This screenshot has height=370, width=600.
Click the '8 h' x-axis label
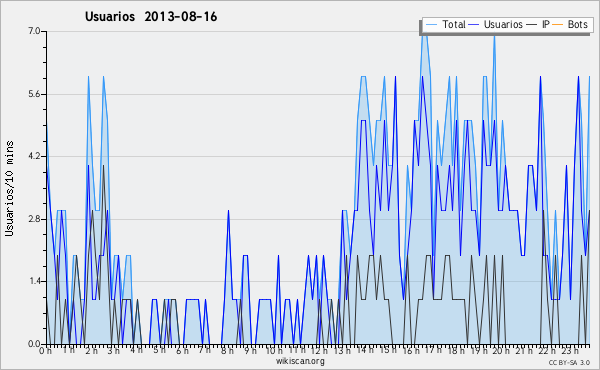(227, 350)
